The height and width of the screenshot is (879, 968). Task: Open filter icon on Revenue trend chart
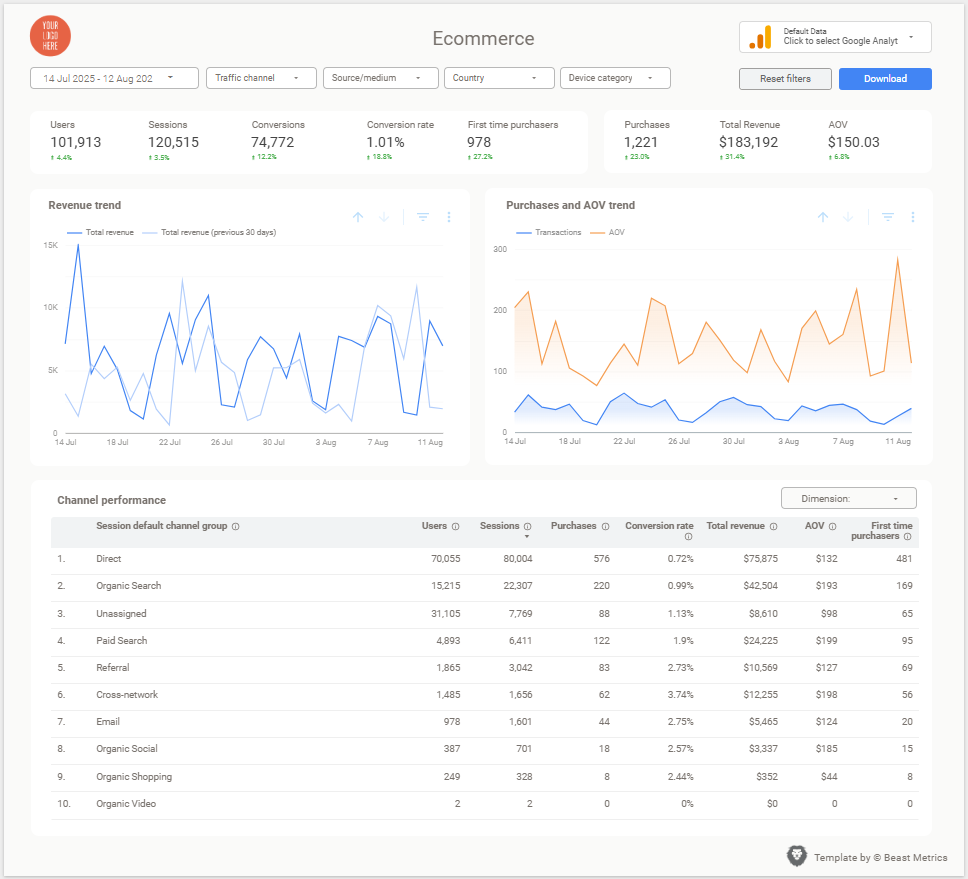[423, 217]
